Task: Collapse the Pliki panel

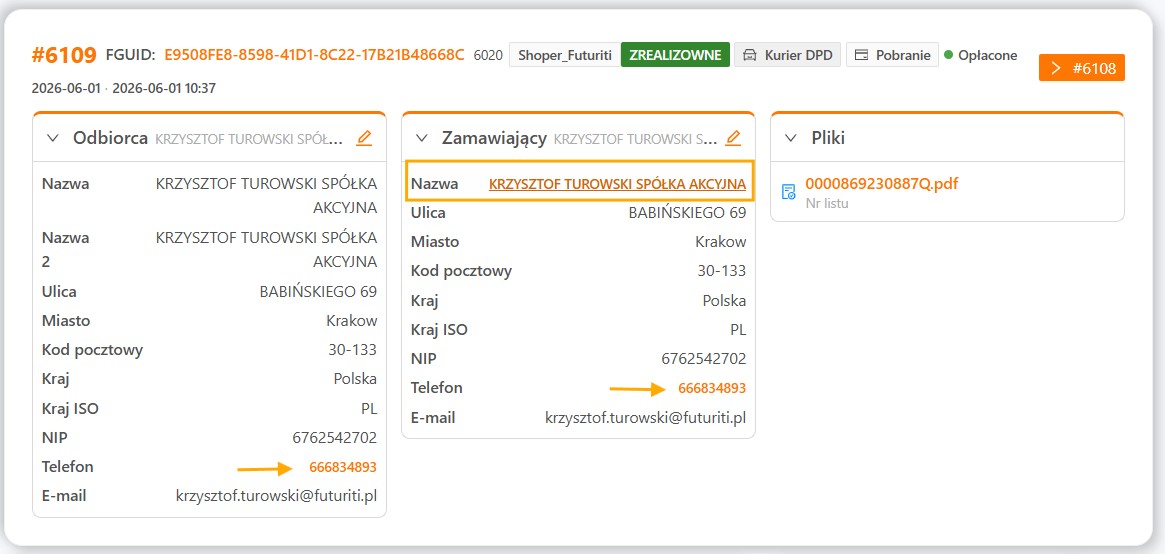Action: pyautogui.click(x=791, y=138)
